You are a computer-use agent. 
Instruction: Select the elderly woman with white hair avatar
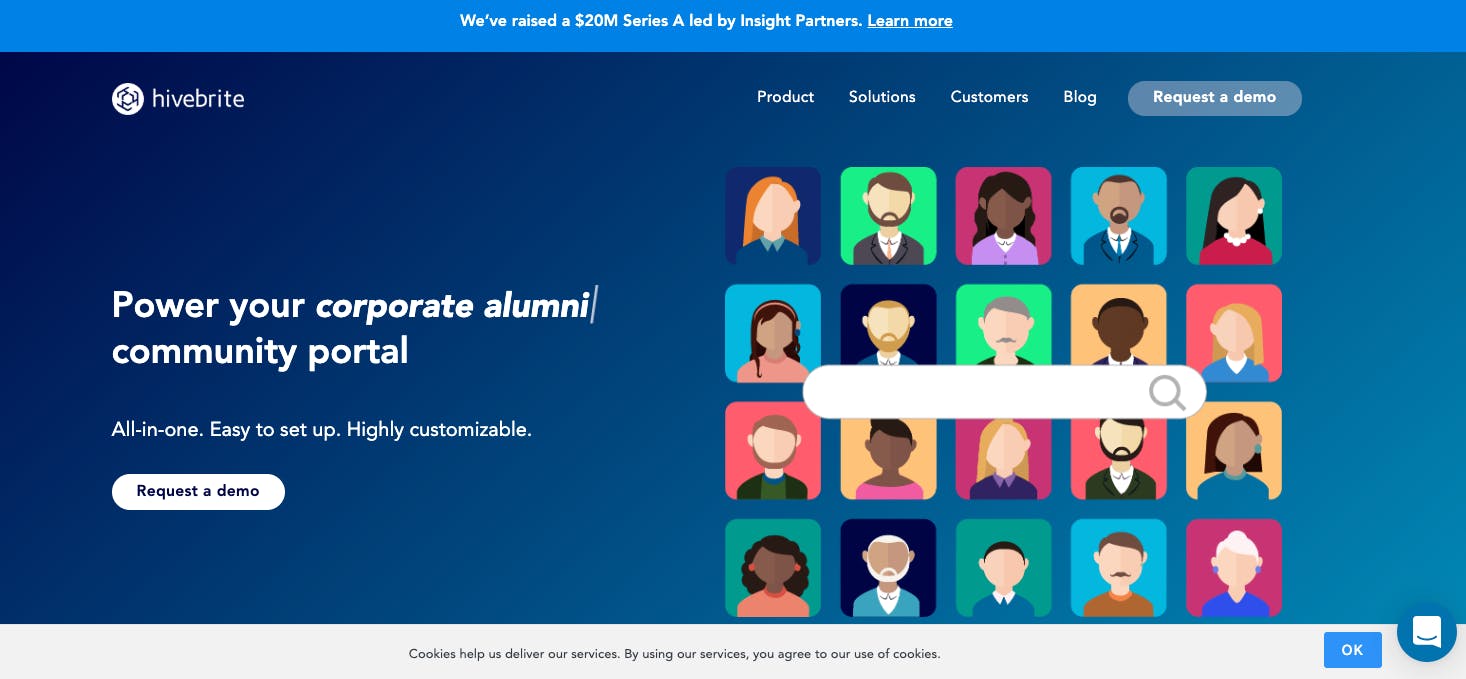(1234, 568)
